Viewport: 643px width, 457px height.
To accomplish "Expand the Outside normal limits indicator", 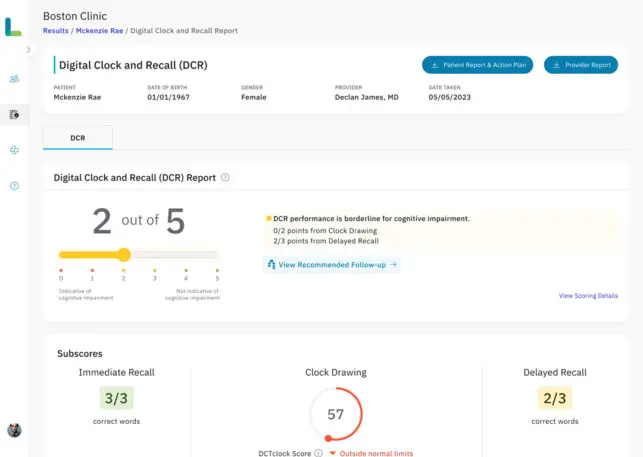I will 370,453.
